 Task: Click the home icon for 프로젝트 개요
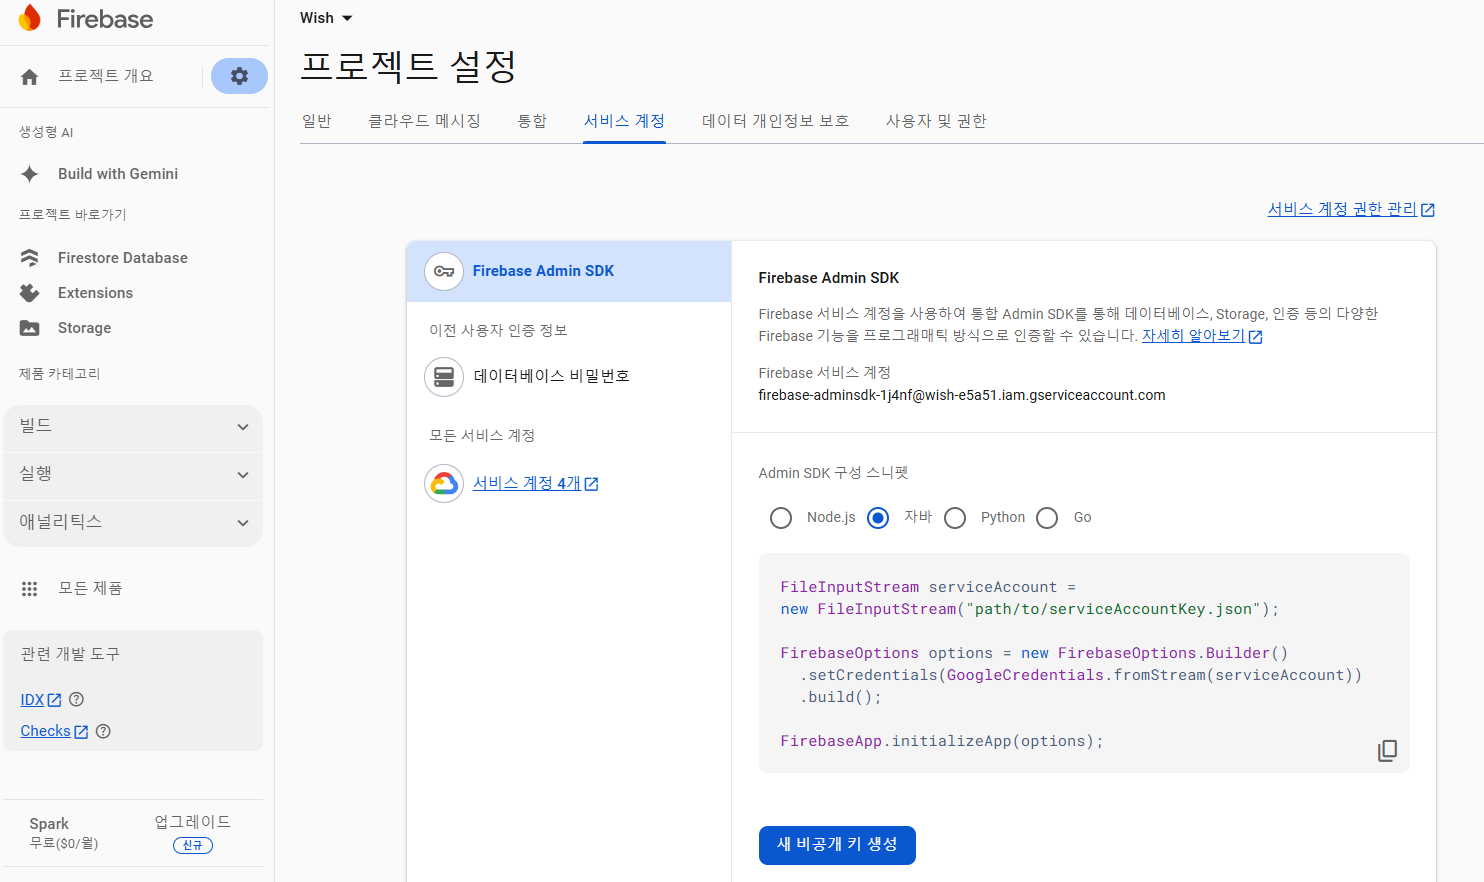[x=30, y=77]
